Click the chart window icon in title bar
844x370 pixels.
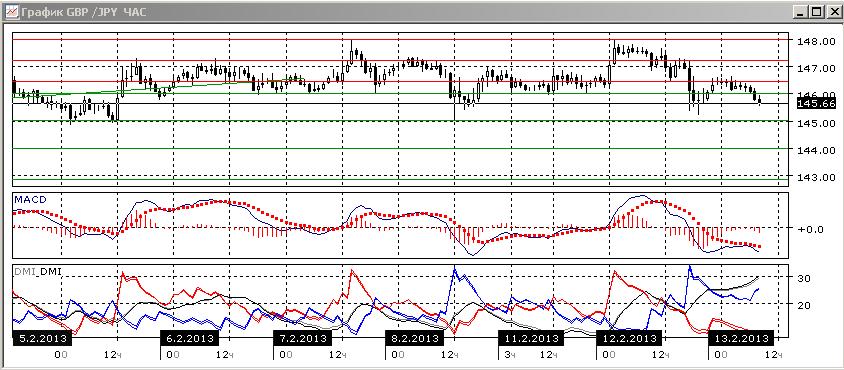12,12
